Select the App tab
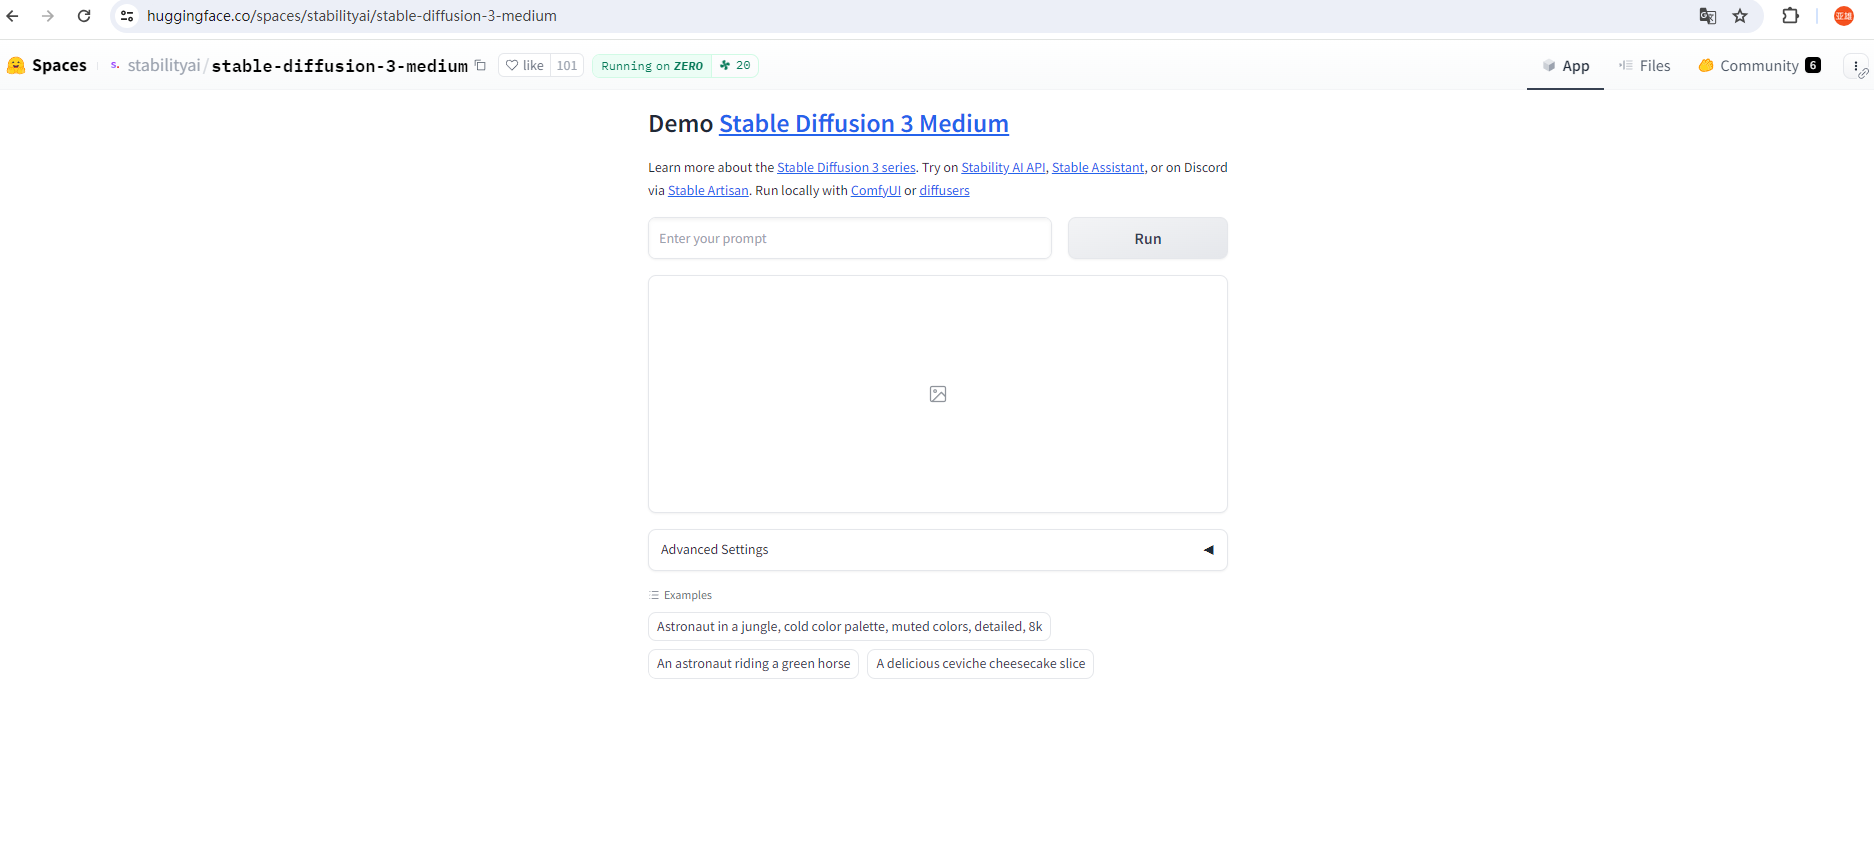The image size is (1874, 860). click(1565, 66)
